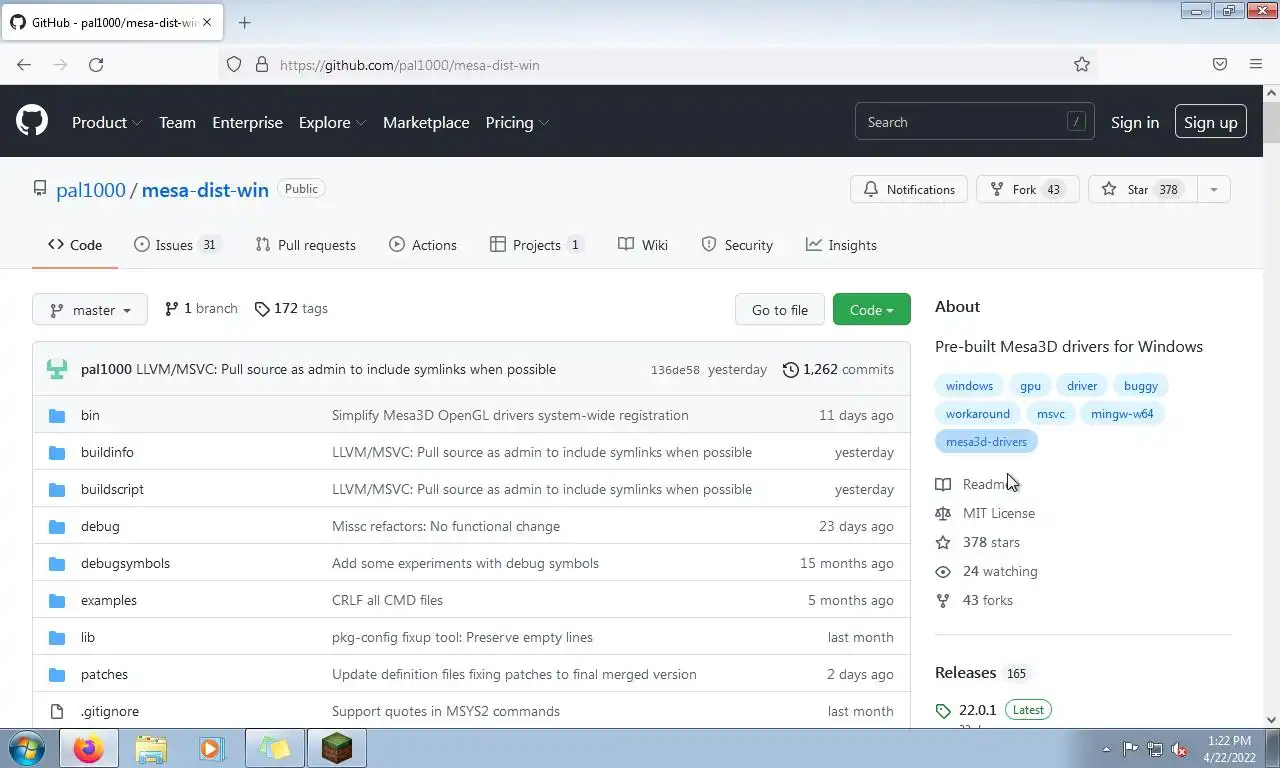The height and width of the screenshot is (768, 1280).
Task: Expand the Product menu
Action: pos(107,122)
